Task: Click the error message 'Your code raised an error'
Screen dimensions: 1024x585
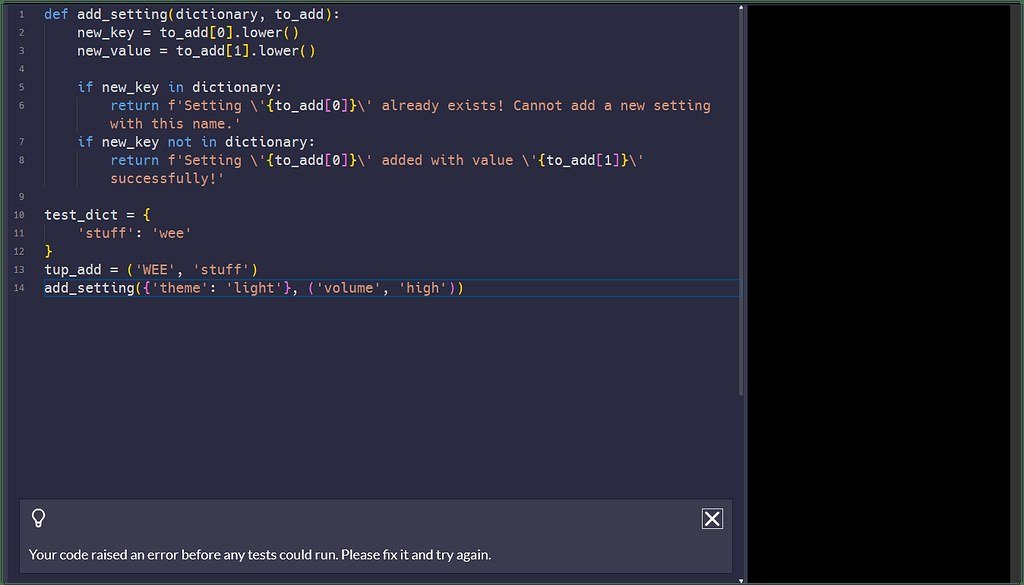Action: [x=259, y=555]
